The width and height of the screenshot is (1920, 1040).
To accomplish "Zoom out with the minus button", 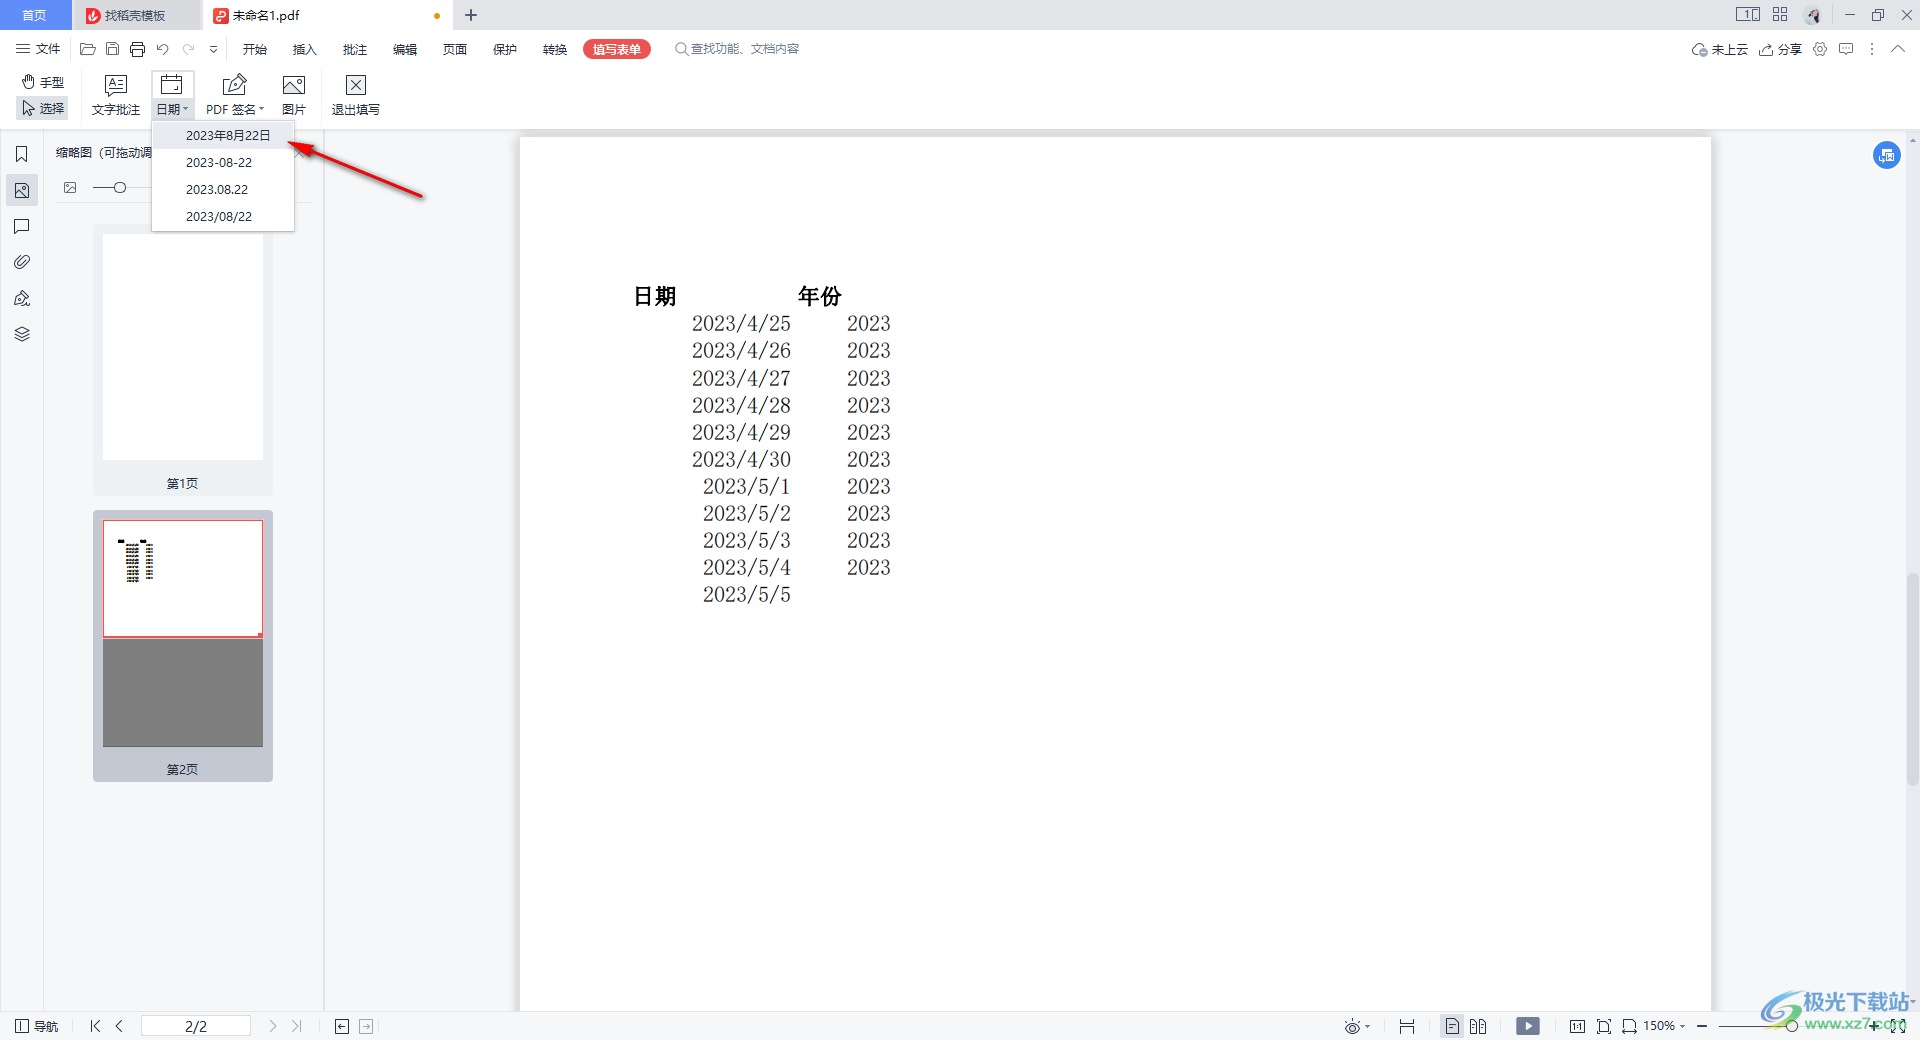I will [x=1702, y=1026].
